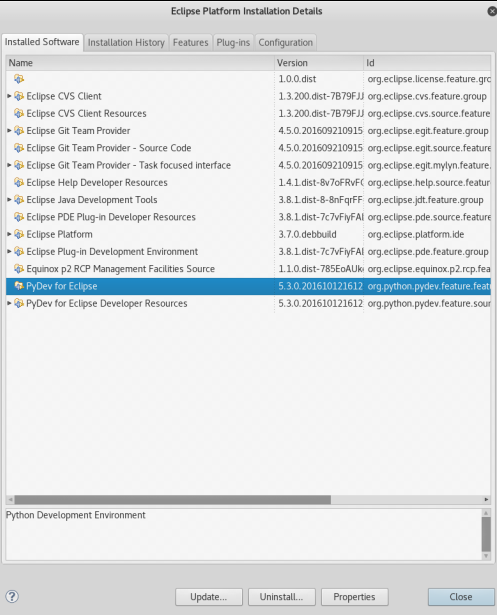
Task: Click the icon next to Eclipse Java Development Tools
Action: pyautogui.click(x=19, y=200)
